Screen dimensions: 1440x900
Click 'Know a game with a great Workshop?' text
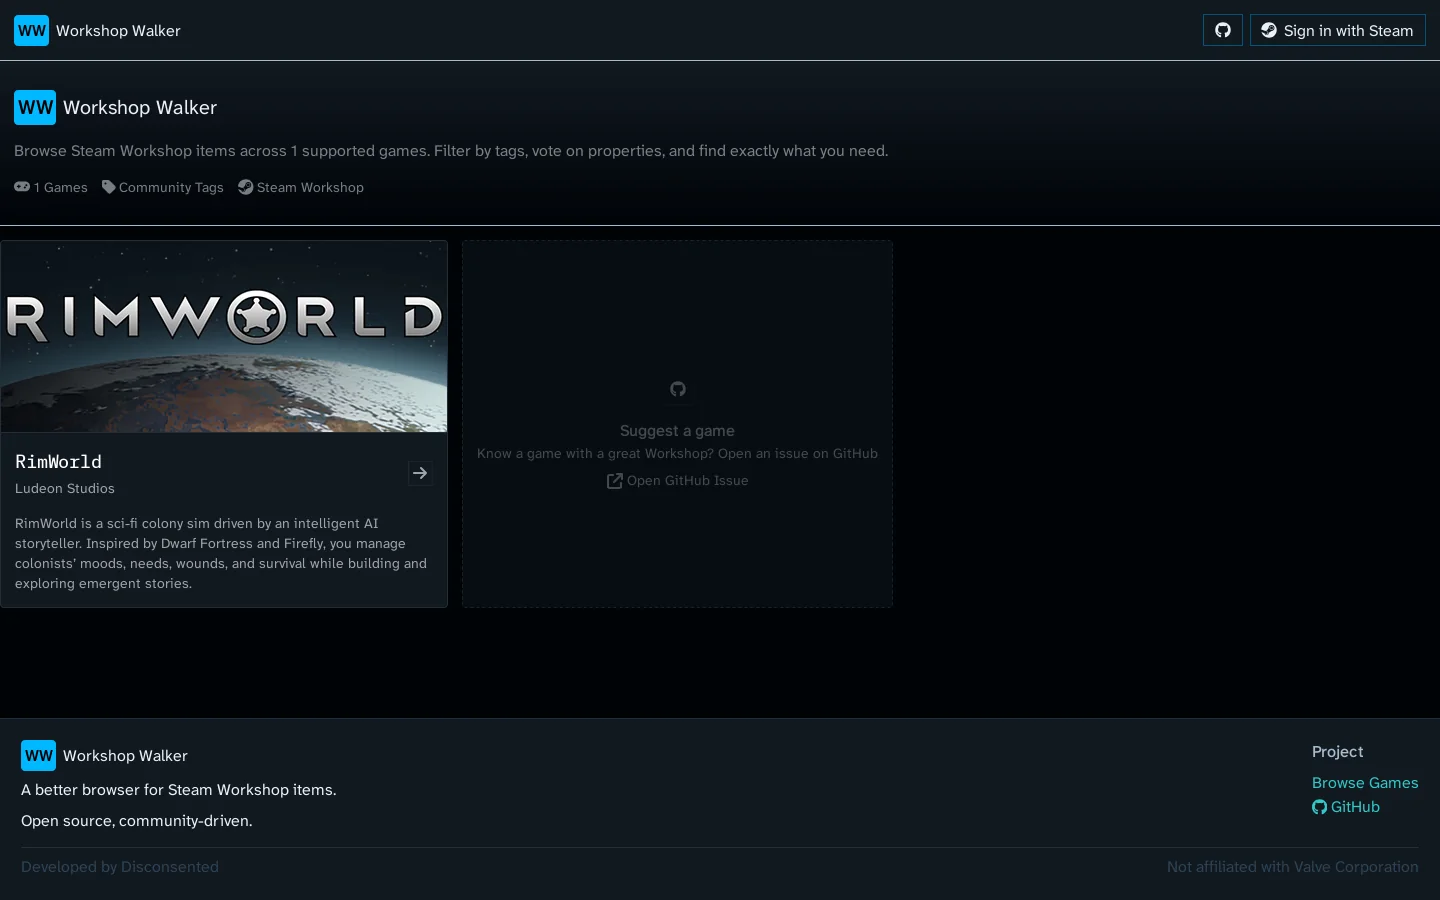(x=595, y=454)
